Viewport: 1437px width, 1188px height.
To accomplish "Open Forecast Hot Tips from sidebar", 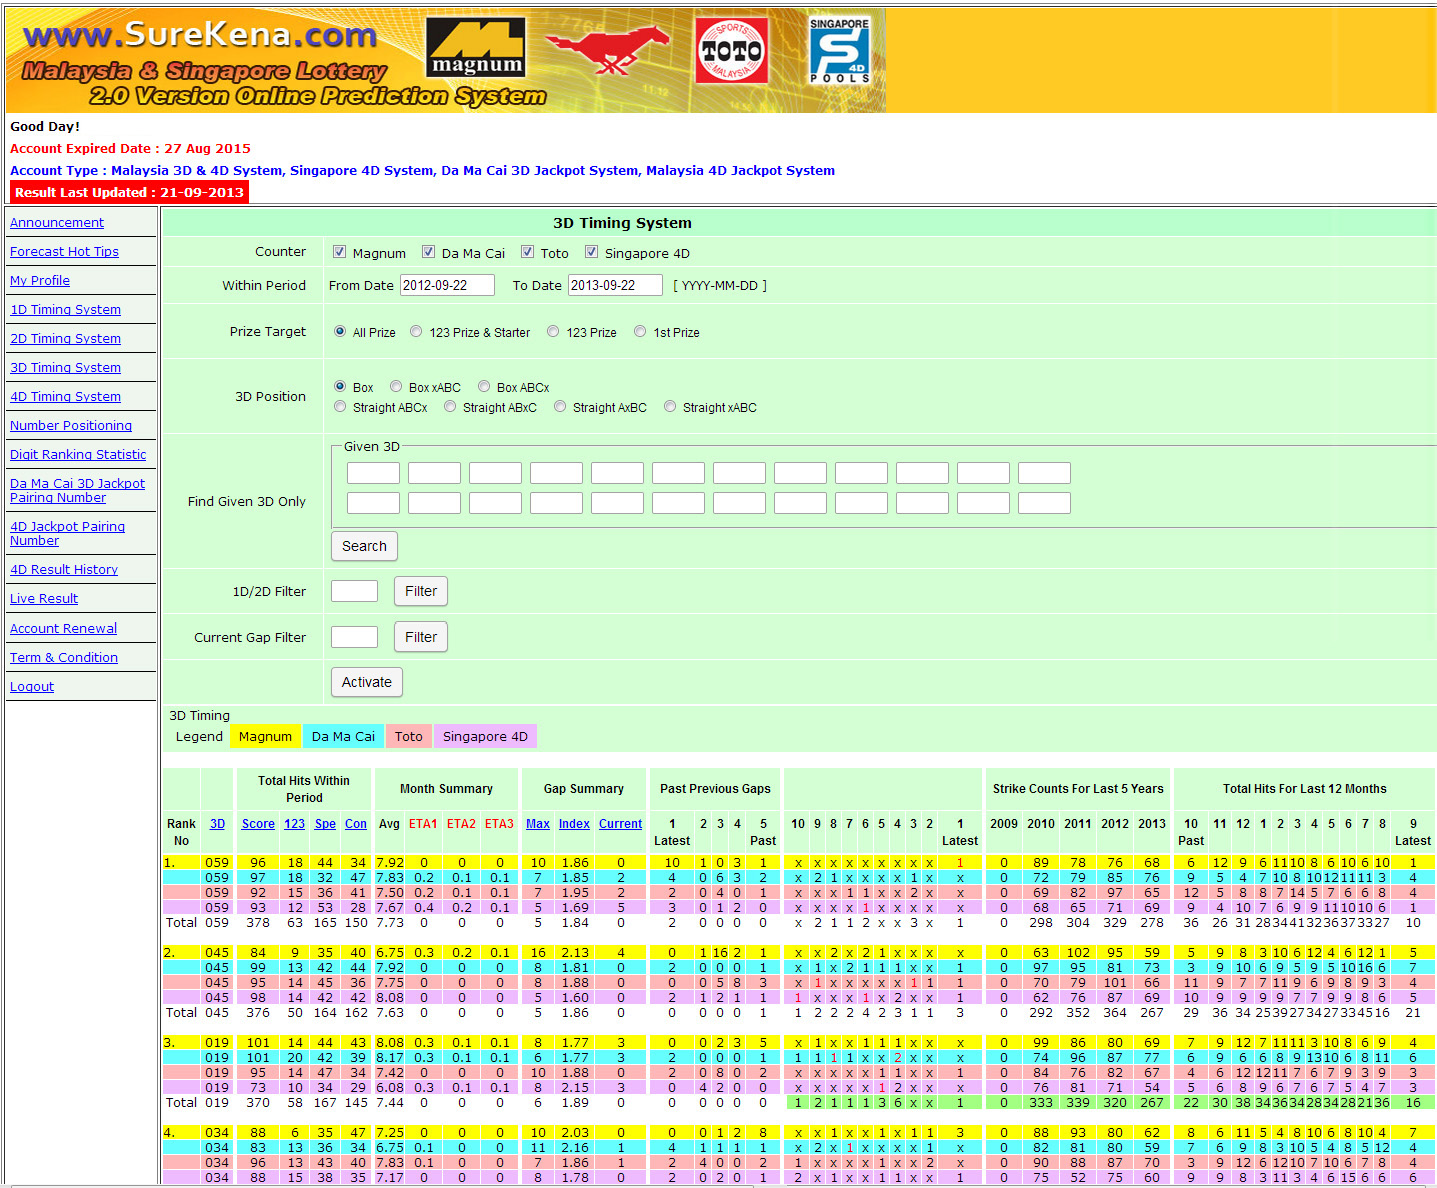I will pyautogui.click(x=64, y=252).
